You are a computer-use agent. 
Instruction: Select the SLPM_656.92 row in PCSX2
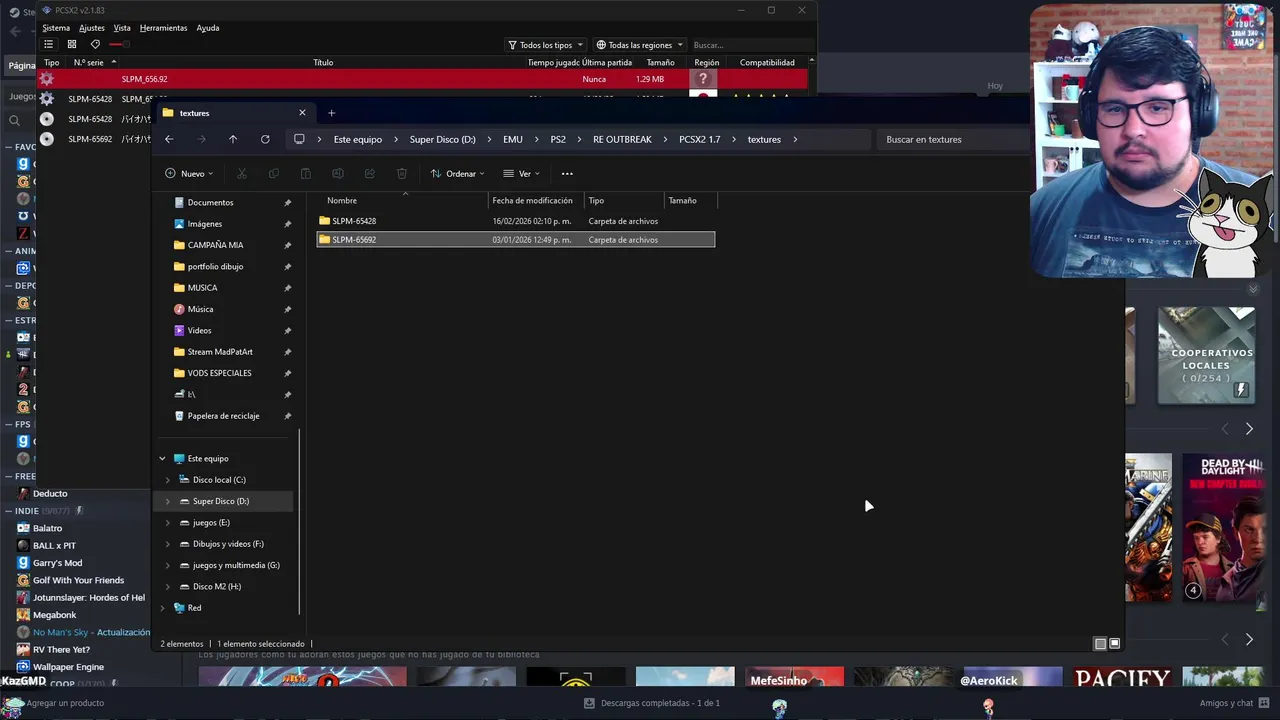coord(422,79)
